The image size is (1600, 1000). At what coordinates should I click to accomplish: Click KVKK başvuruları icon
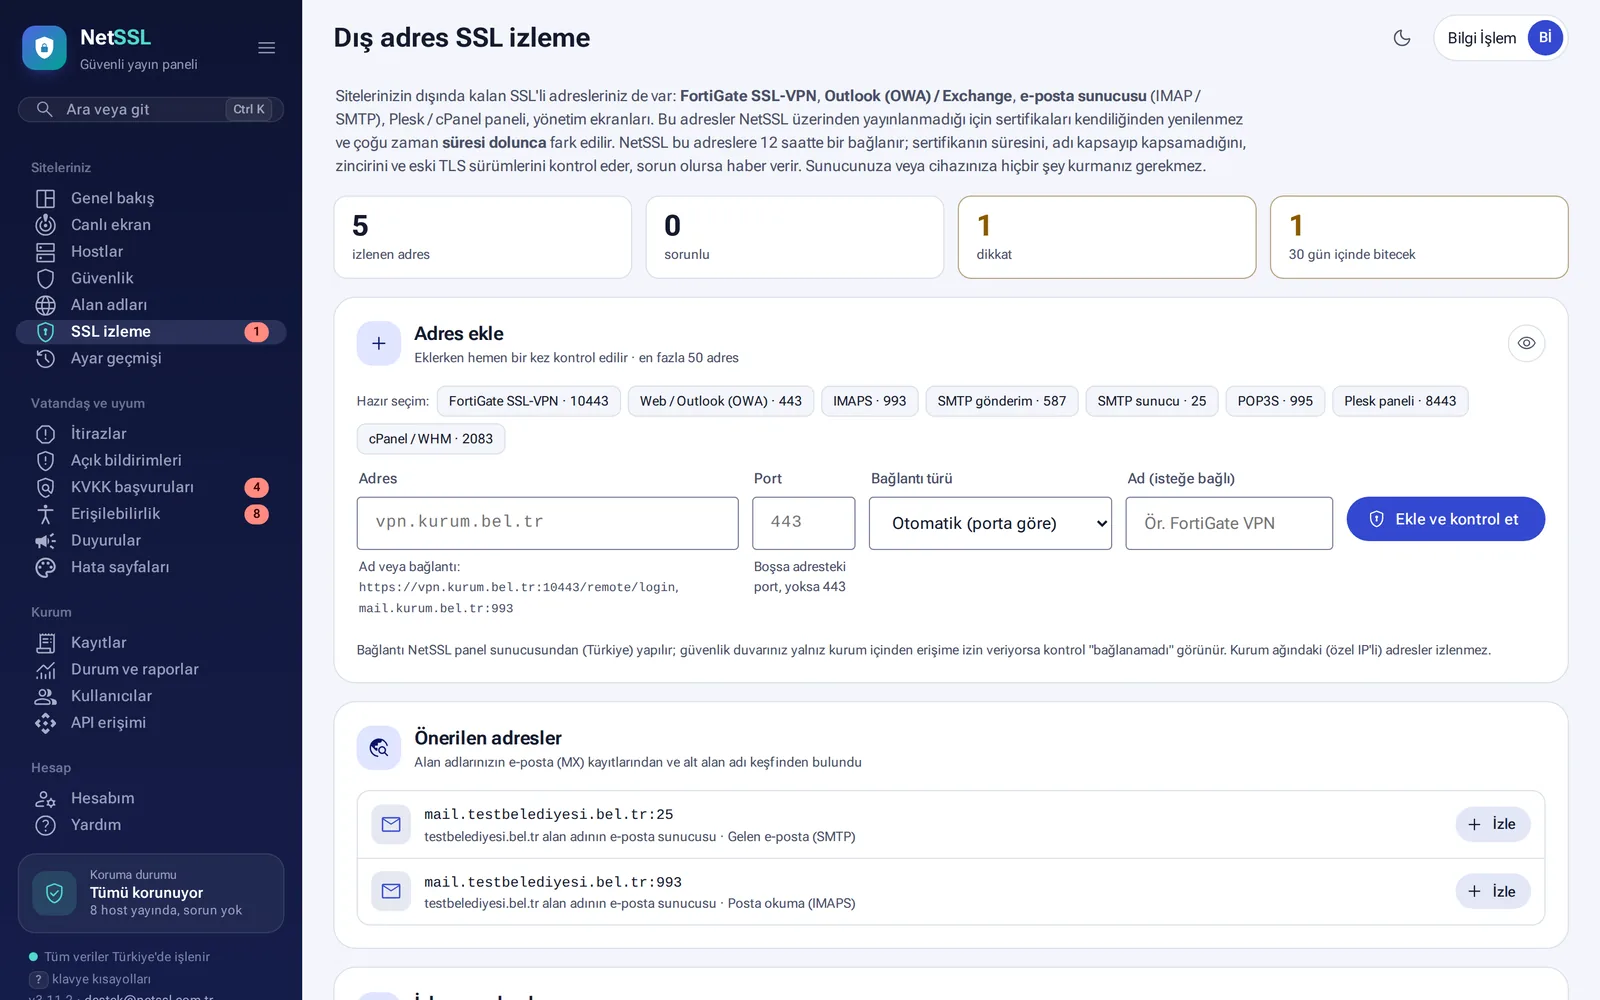tap(46, 487)
